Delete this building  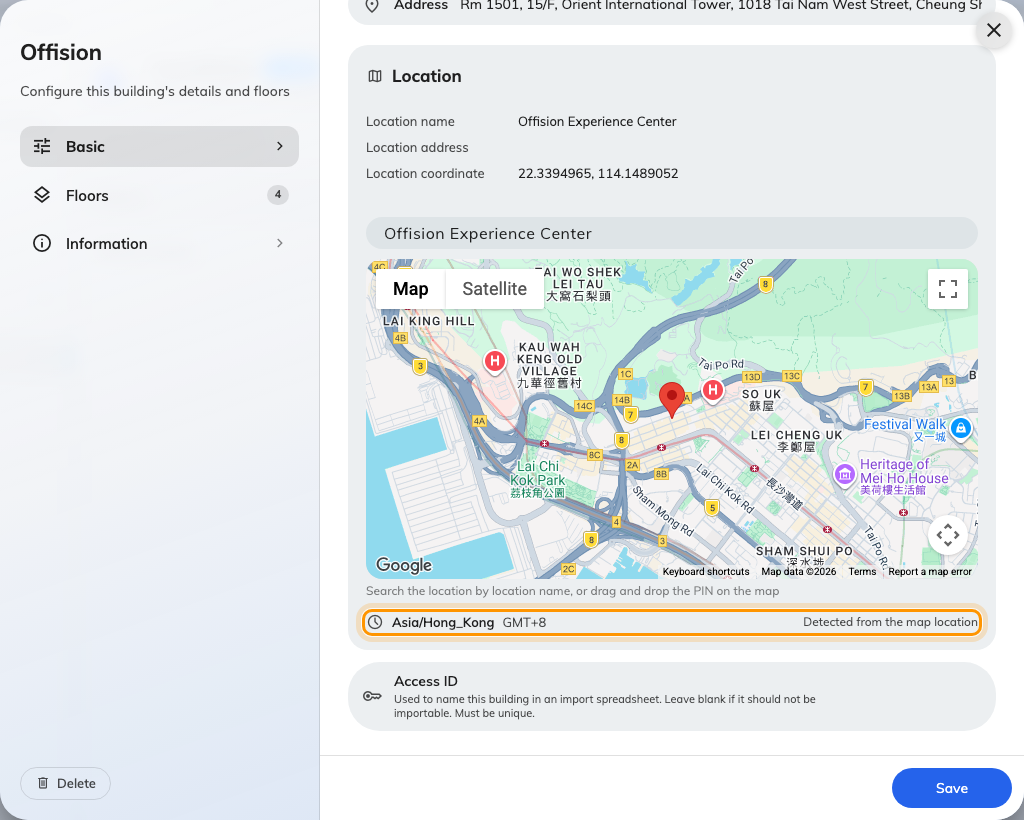(65, 783)
